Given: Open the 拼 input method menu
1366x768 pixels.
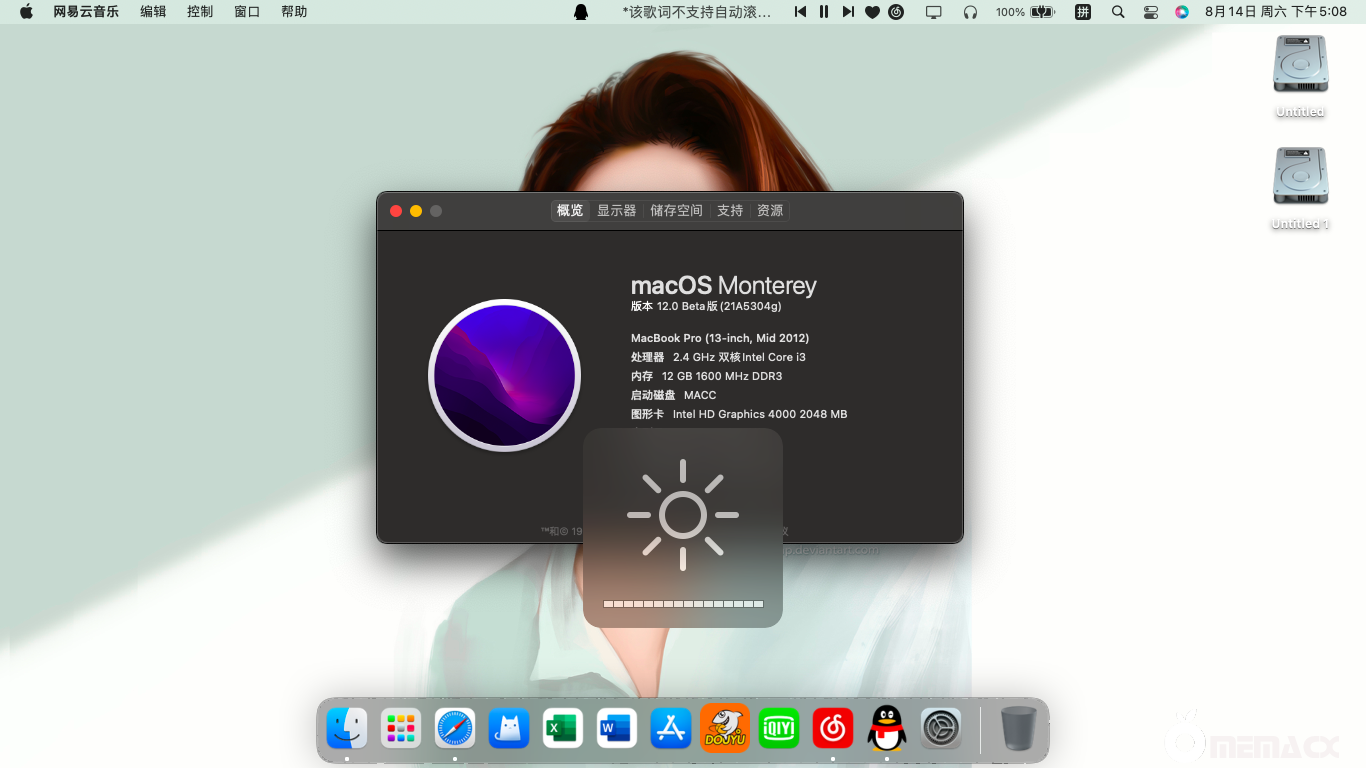Looking at the screenshot, I should tap(1083, 12).
